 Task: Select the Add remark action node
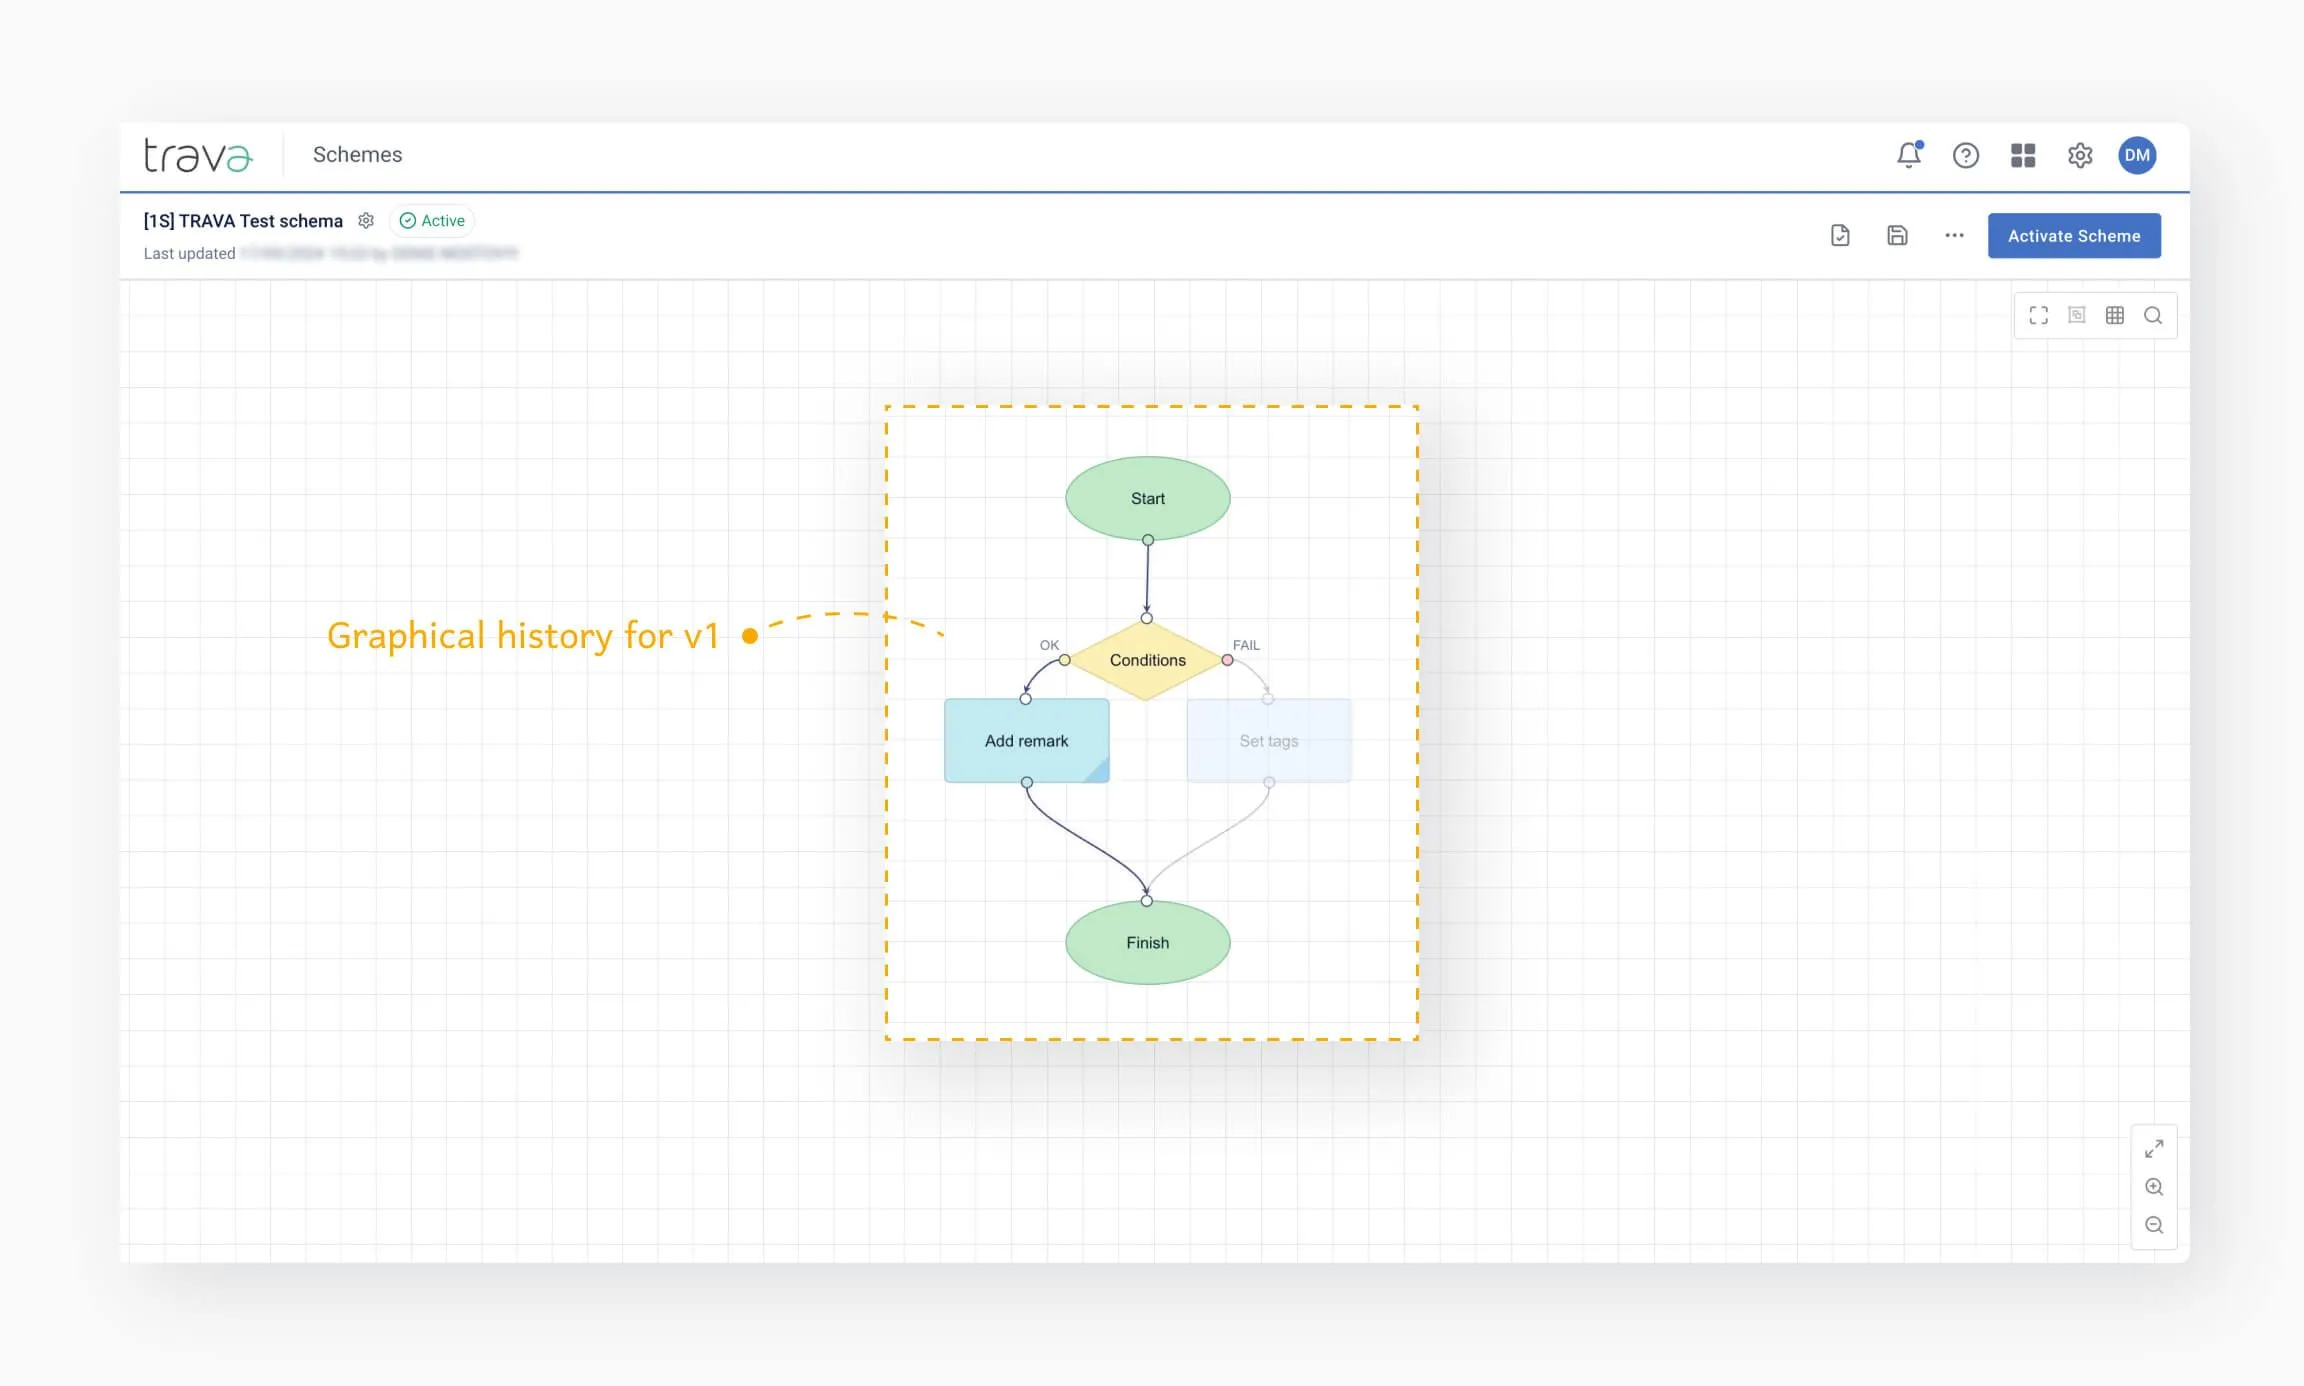tap(1026, 741)
